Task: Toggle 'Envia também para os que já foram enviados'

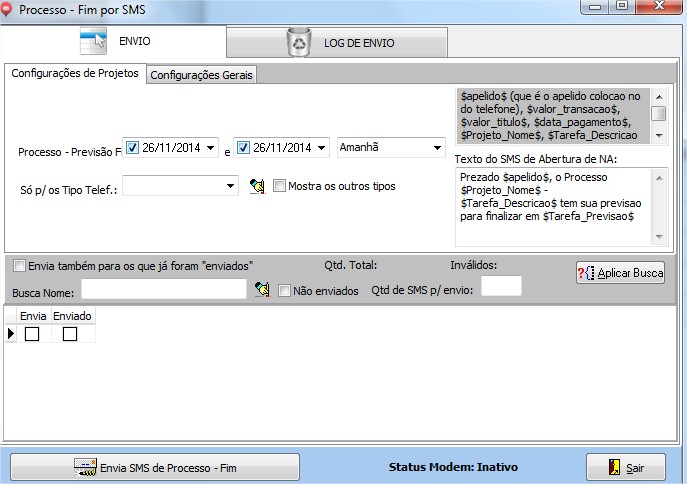Action: pos(20,265)
